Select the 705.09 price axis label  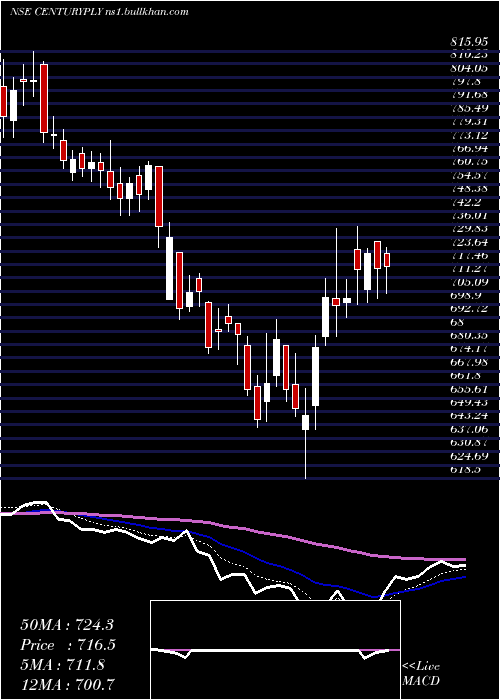click(x=469, y=282)
